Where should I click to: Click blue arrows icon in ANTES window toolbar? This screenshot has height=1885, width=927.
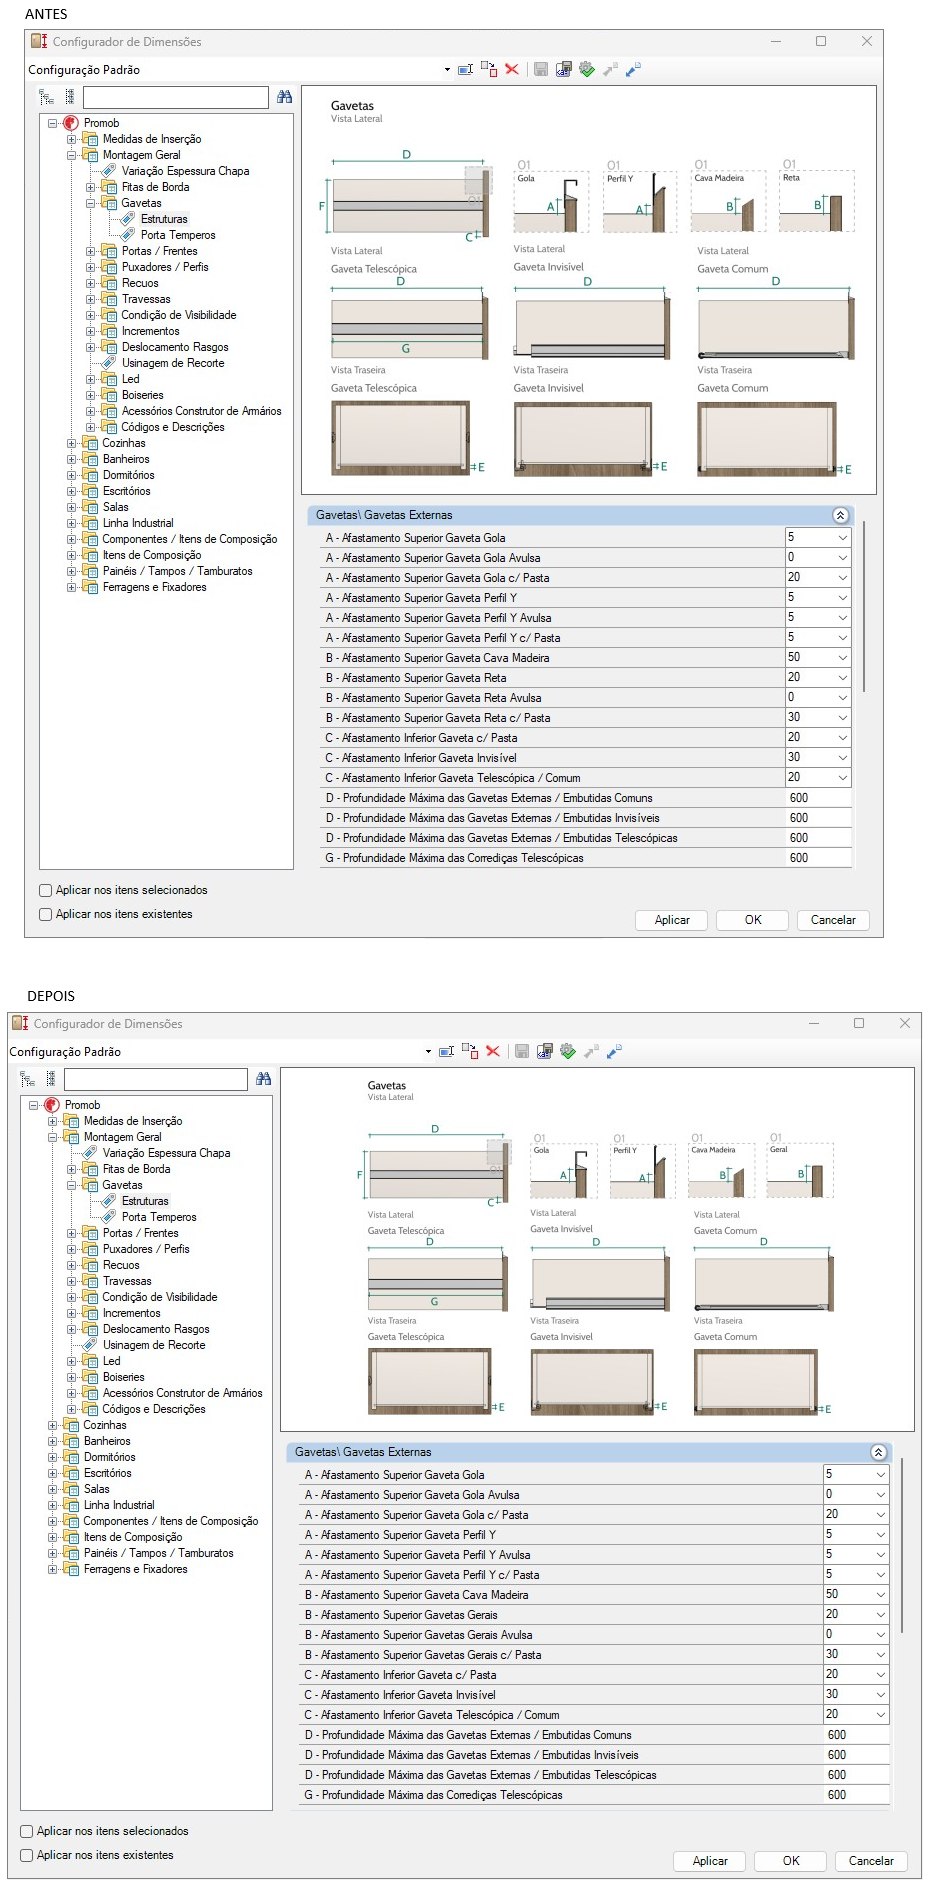633,69
